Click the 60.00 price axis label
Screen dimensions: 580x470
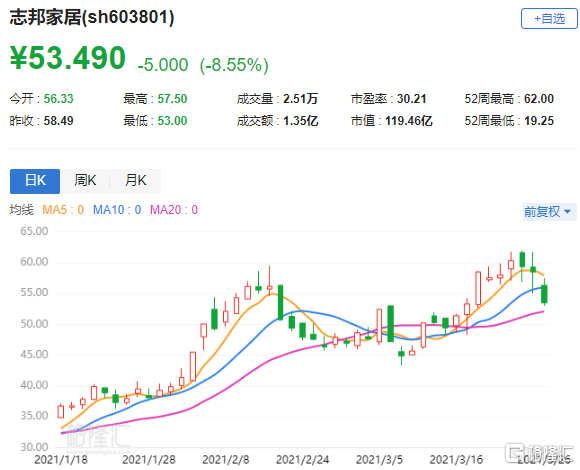point(34,262)
